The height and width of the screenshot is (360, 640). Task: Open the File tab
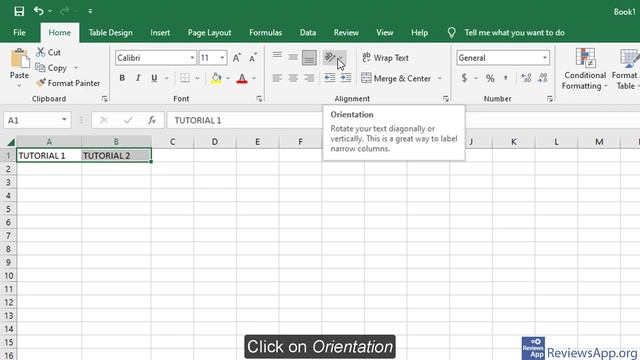coord(19,33)
